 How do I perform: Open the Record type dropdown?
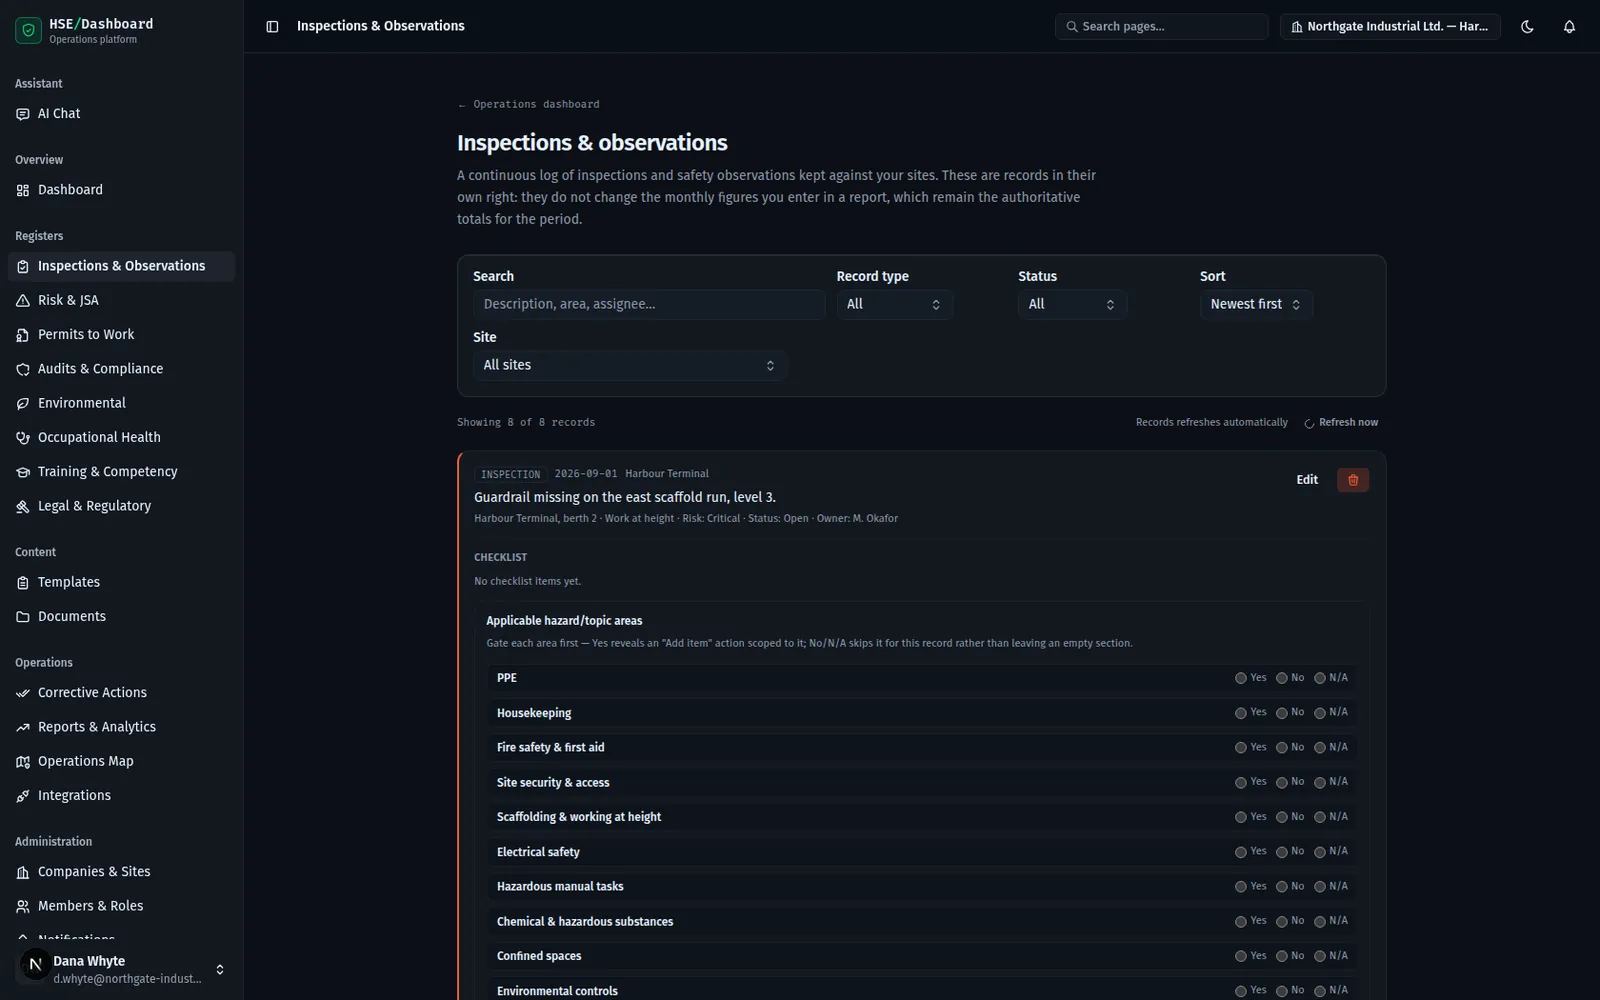pyautogui.click(x=894, y=305)
